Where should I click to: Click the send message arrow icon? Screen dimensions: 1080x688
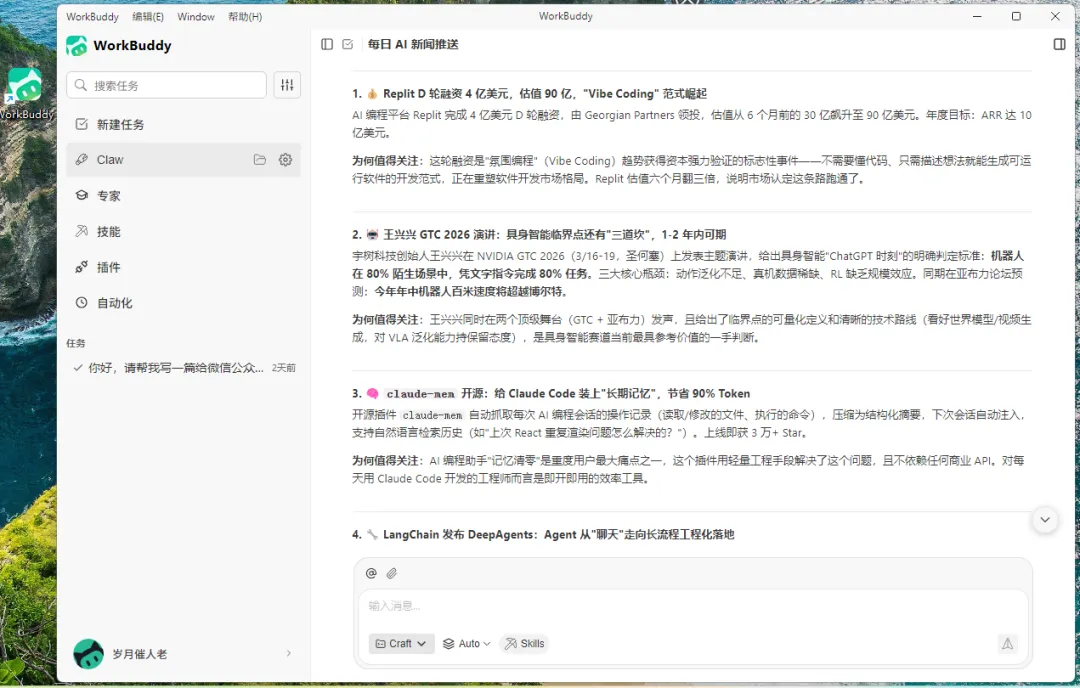(x=1007, y=643)
